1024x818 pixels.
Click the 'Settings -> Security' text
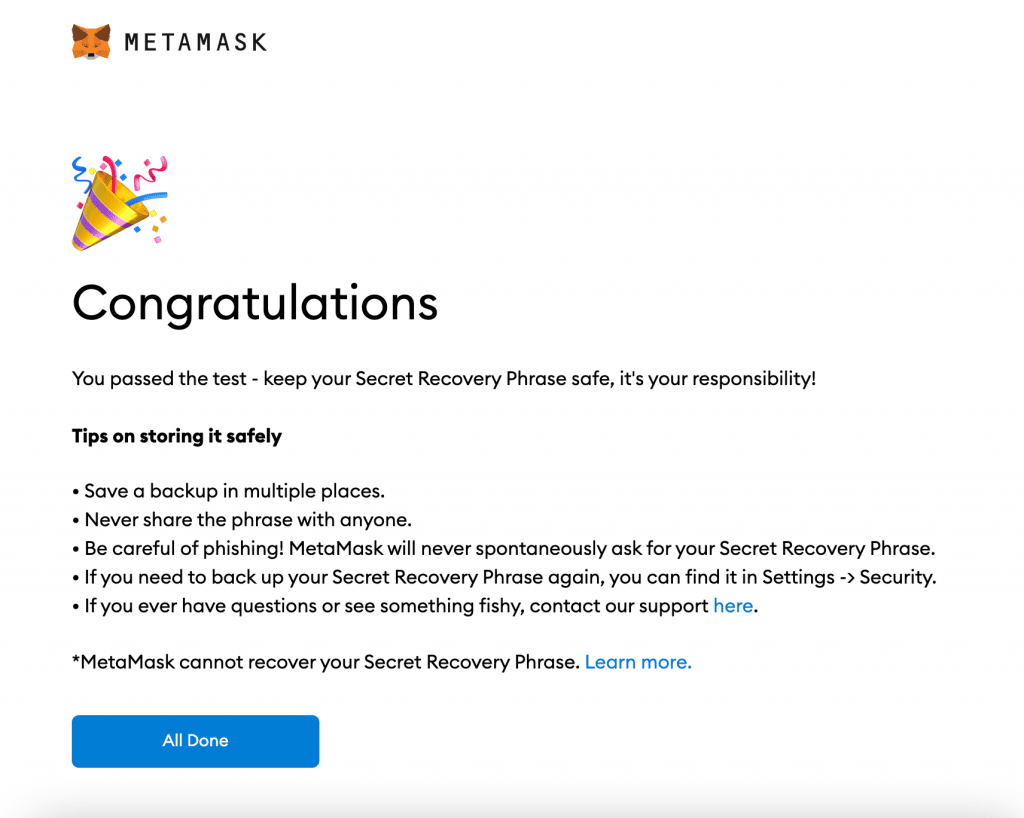[849, 577]
